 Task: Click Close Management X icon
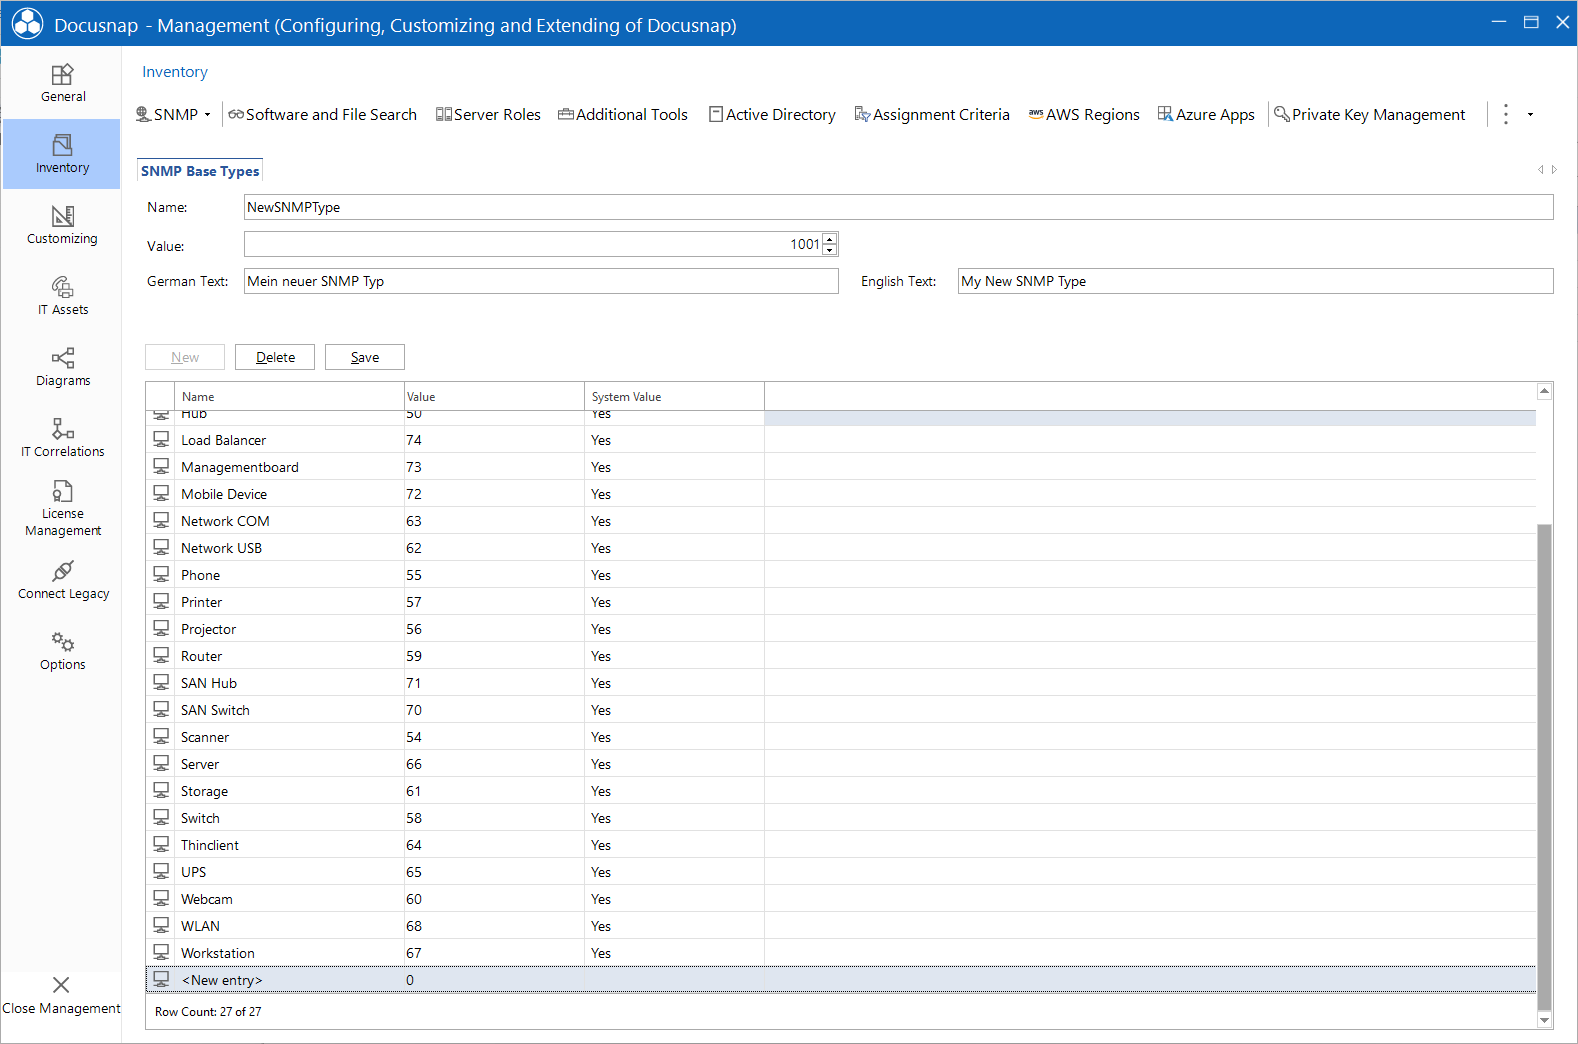pos(61,985)
